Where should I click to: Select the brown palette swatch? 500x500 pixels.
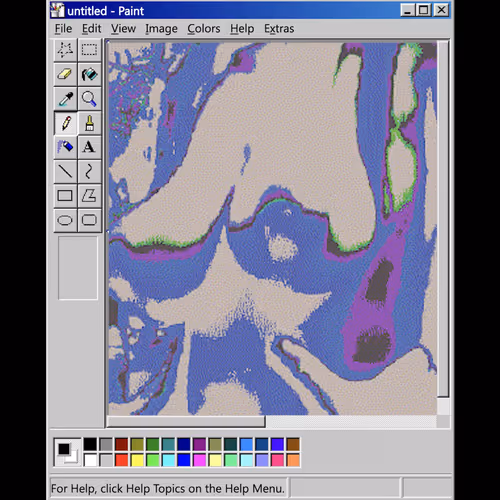pyautogui.click(x=293, y=444)
